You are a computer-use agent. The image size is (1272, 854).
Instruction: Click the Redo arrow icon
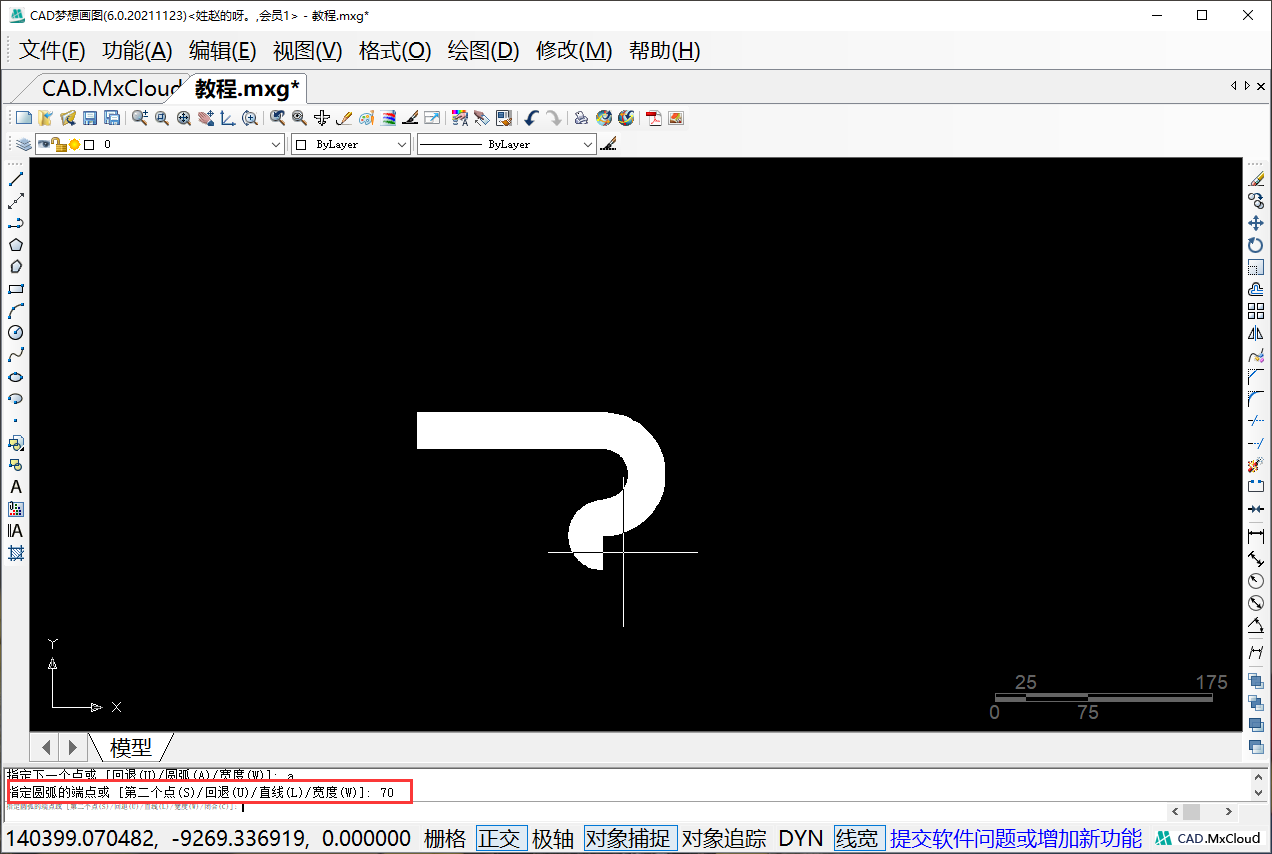tap(553, 118)
